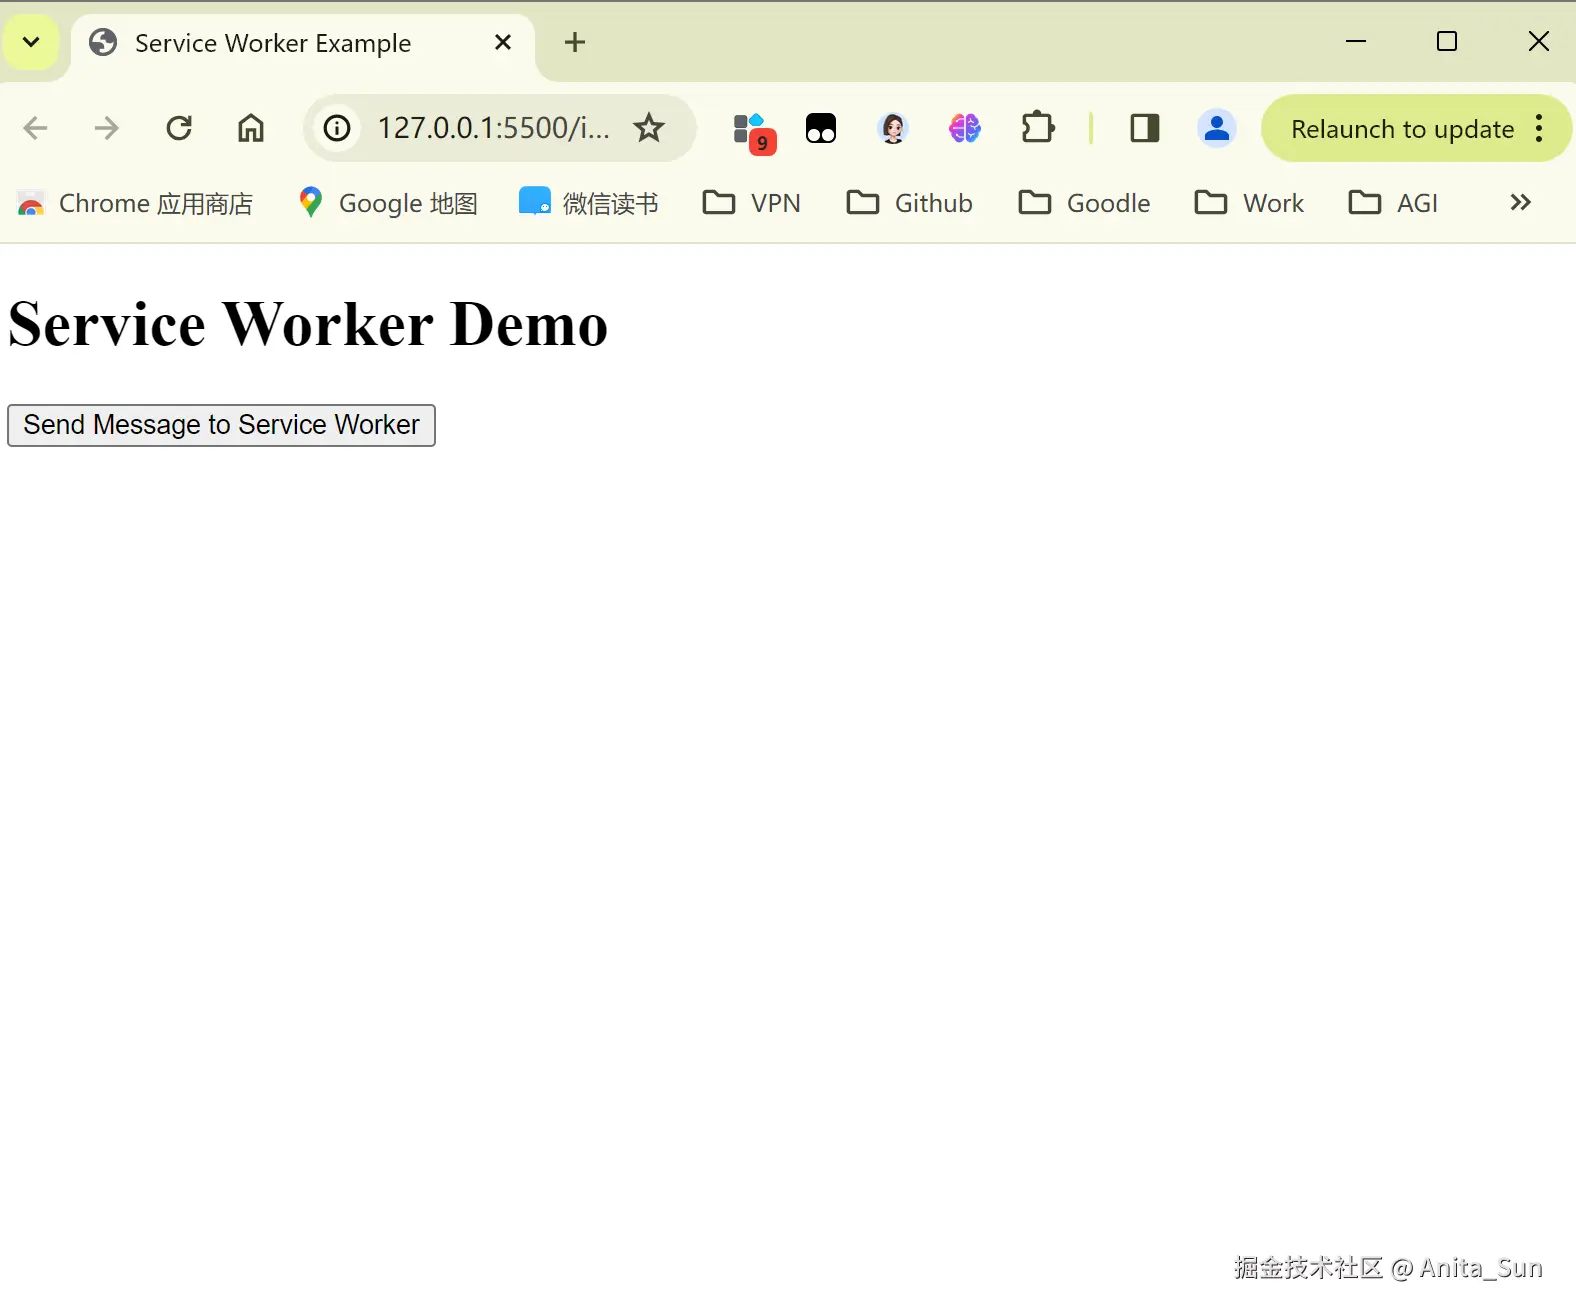Image resolution: width=1576 pixels, height=1314 pixels.
Task: Expand the AGI bookmark folder
Action: pos(1394,203)
